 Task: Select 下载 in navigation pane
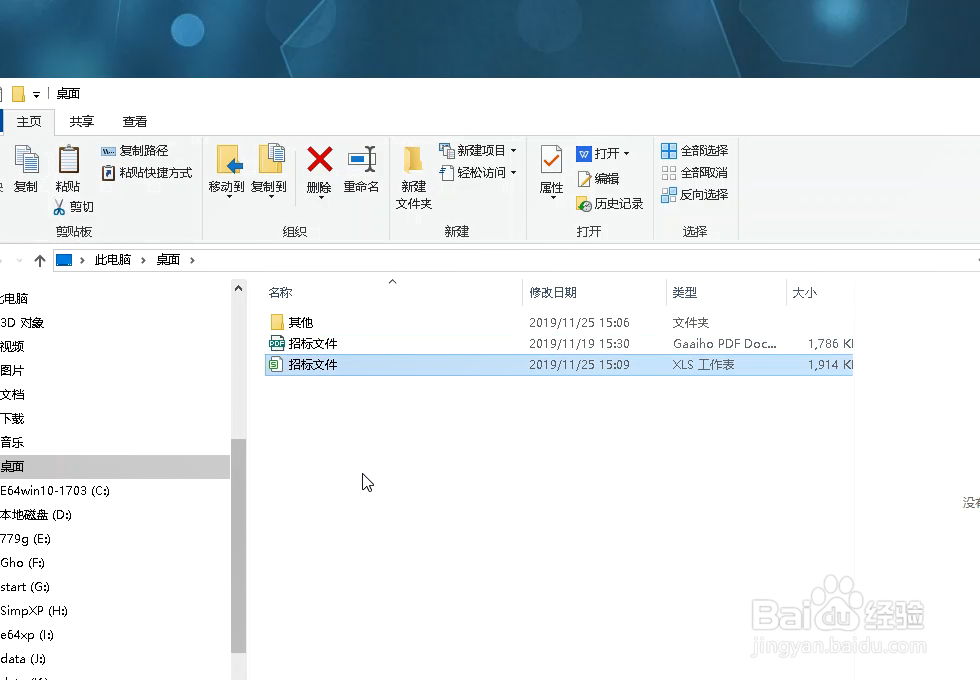click(x=12, y=419)
